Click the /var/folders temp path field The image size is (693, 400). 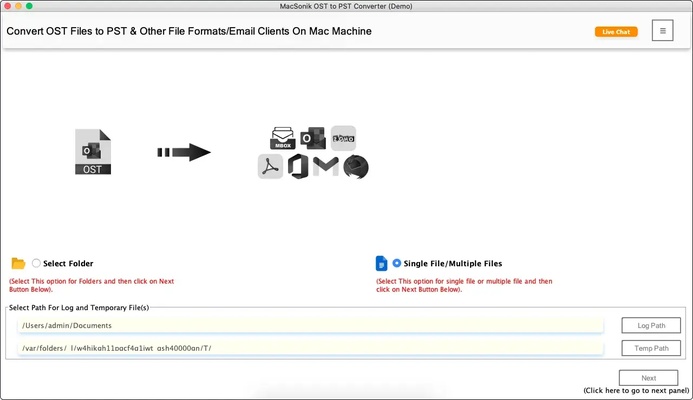[310, 348]
